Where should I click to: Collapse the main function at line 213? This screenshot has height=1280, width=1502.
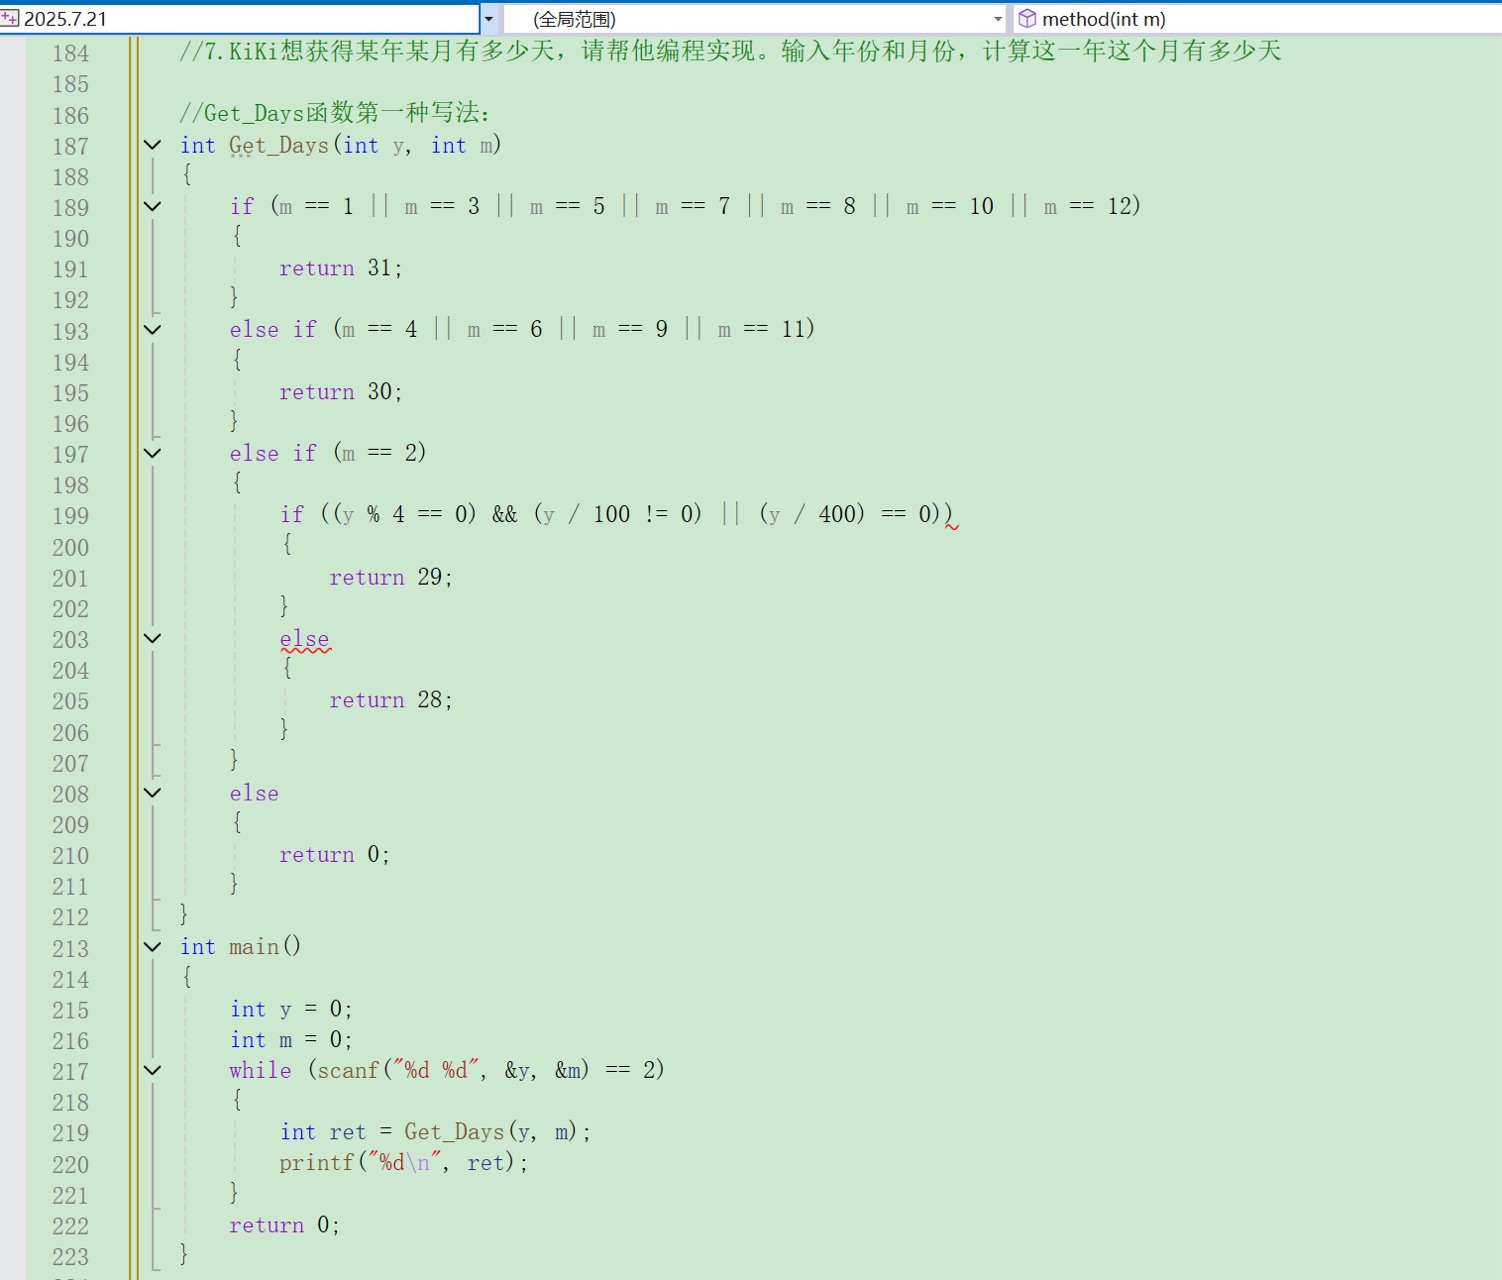[153, 947]
